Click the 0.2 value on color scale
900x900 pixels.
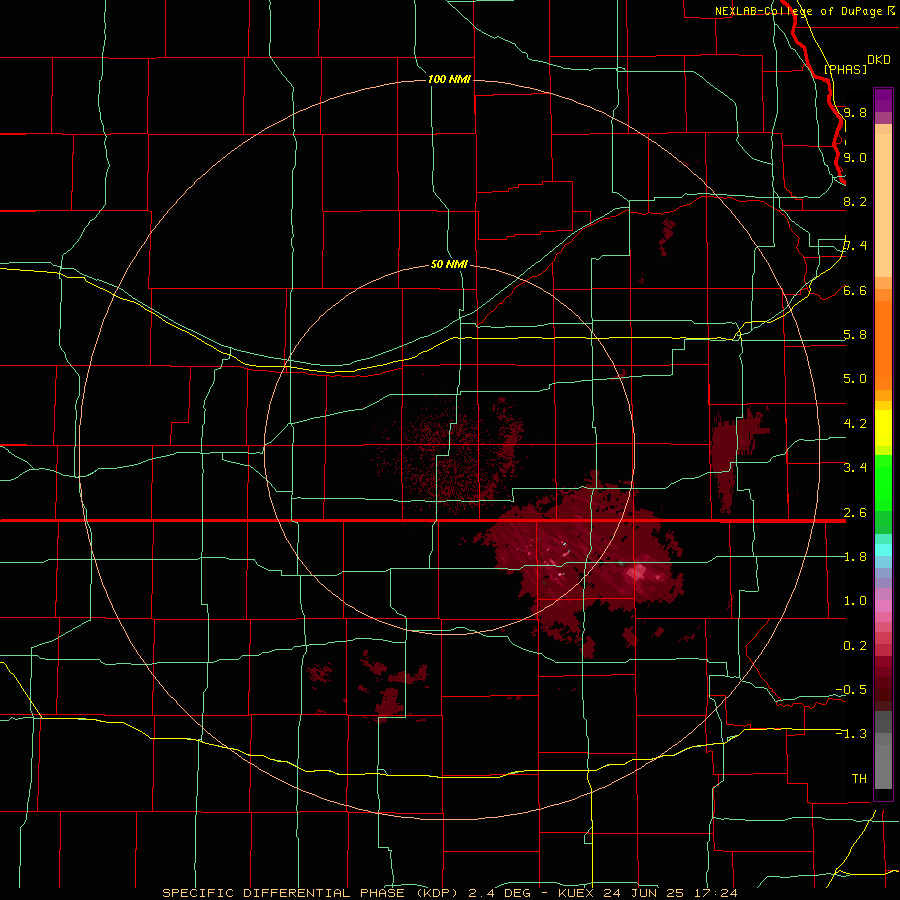tap(855, 646)
